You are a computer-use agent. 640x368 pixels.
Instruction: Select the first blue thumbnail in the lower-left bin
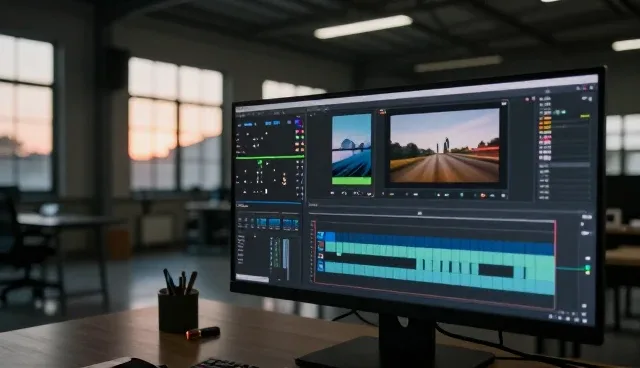coord(262,223)
